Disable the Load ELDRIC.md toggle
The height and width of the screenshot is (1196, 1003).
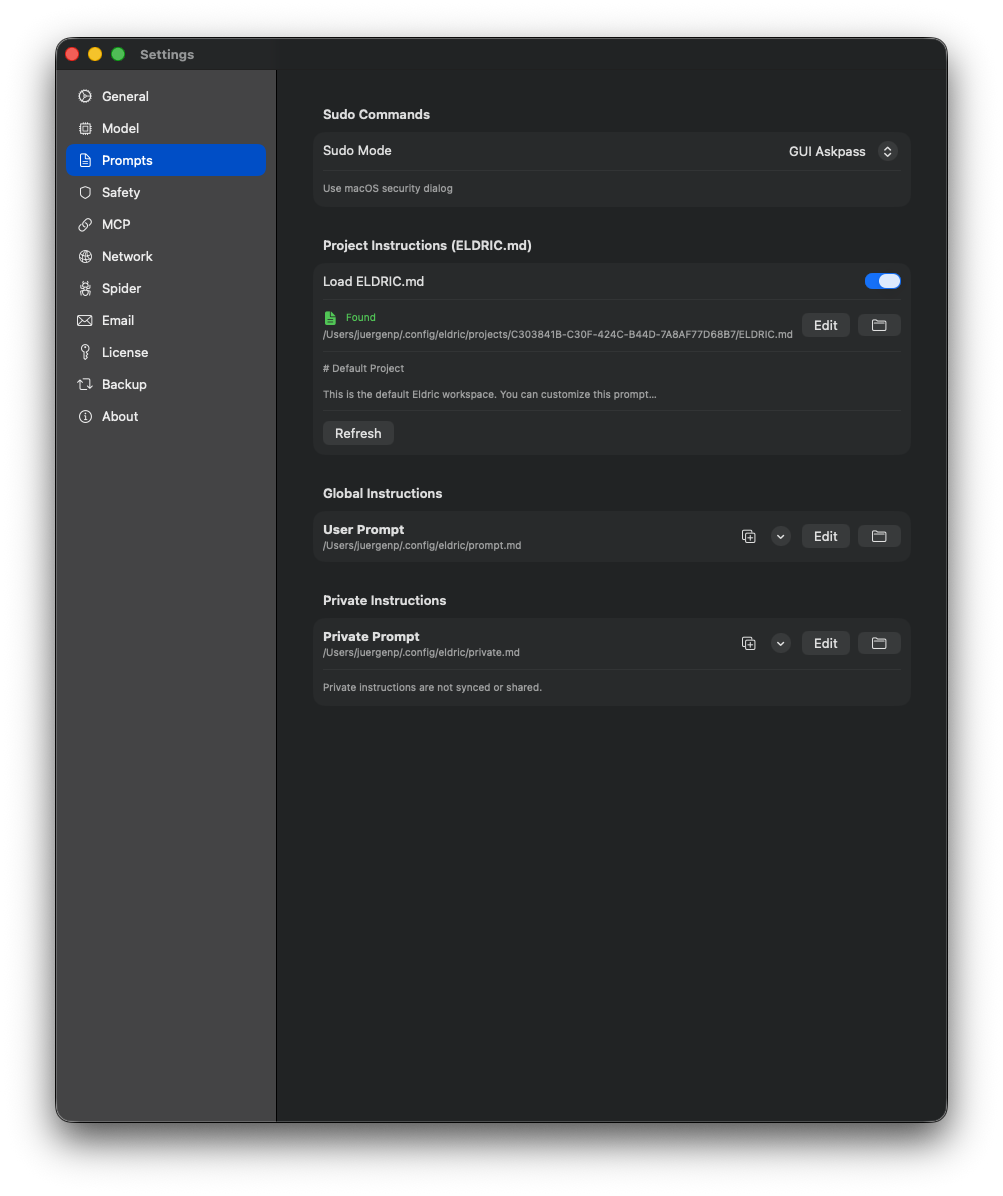(882, 281)
